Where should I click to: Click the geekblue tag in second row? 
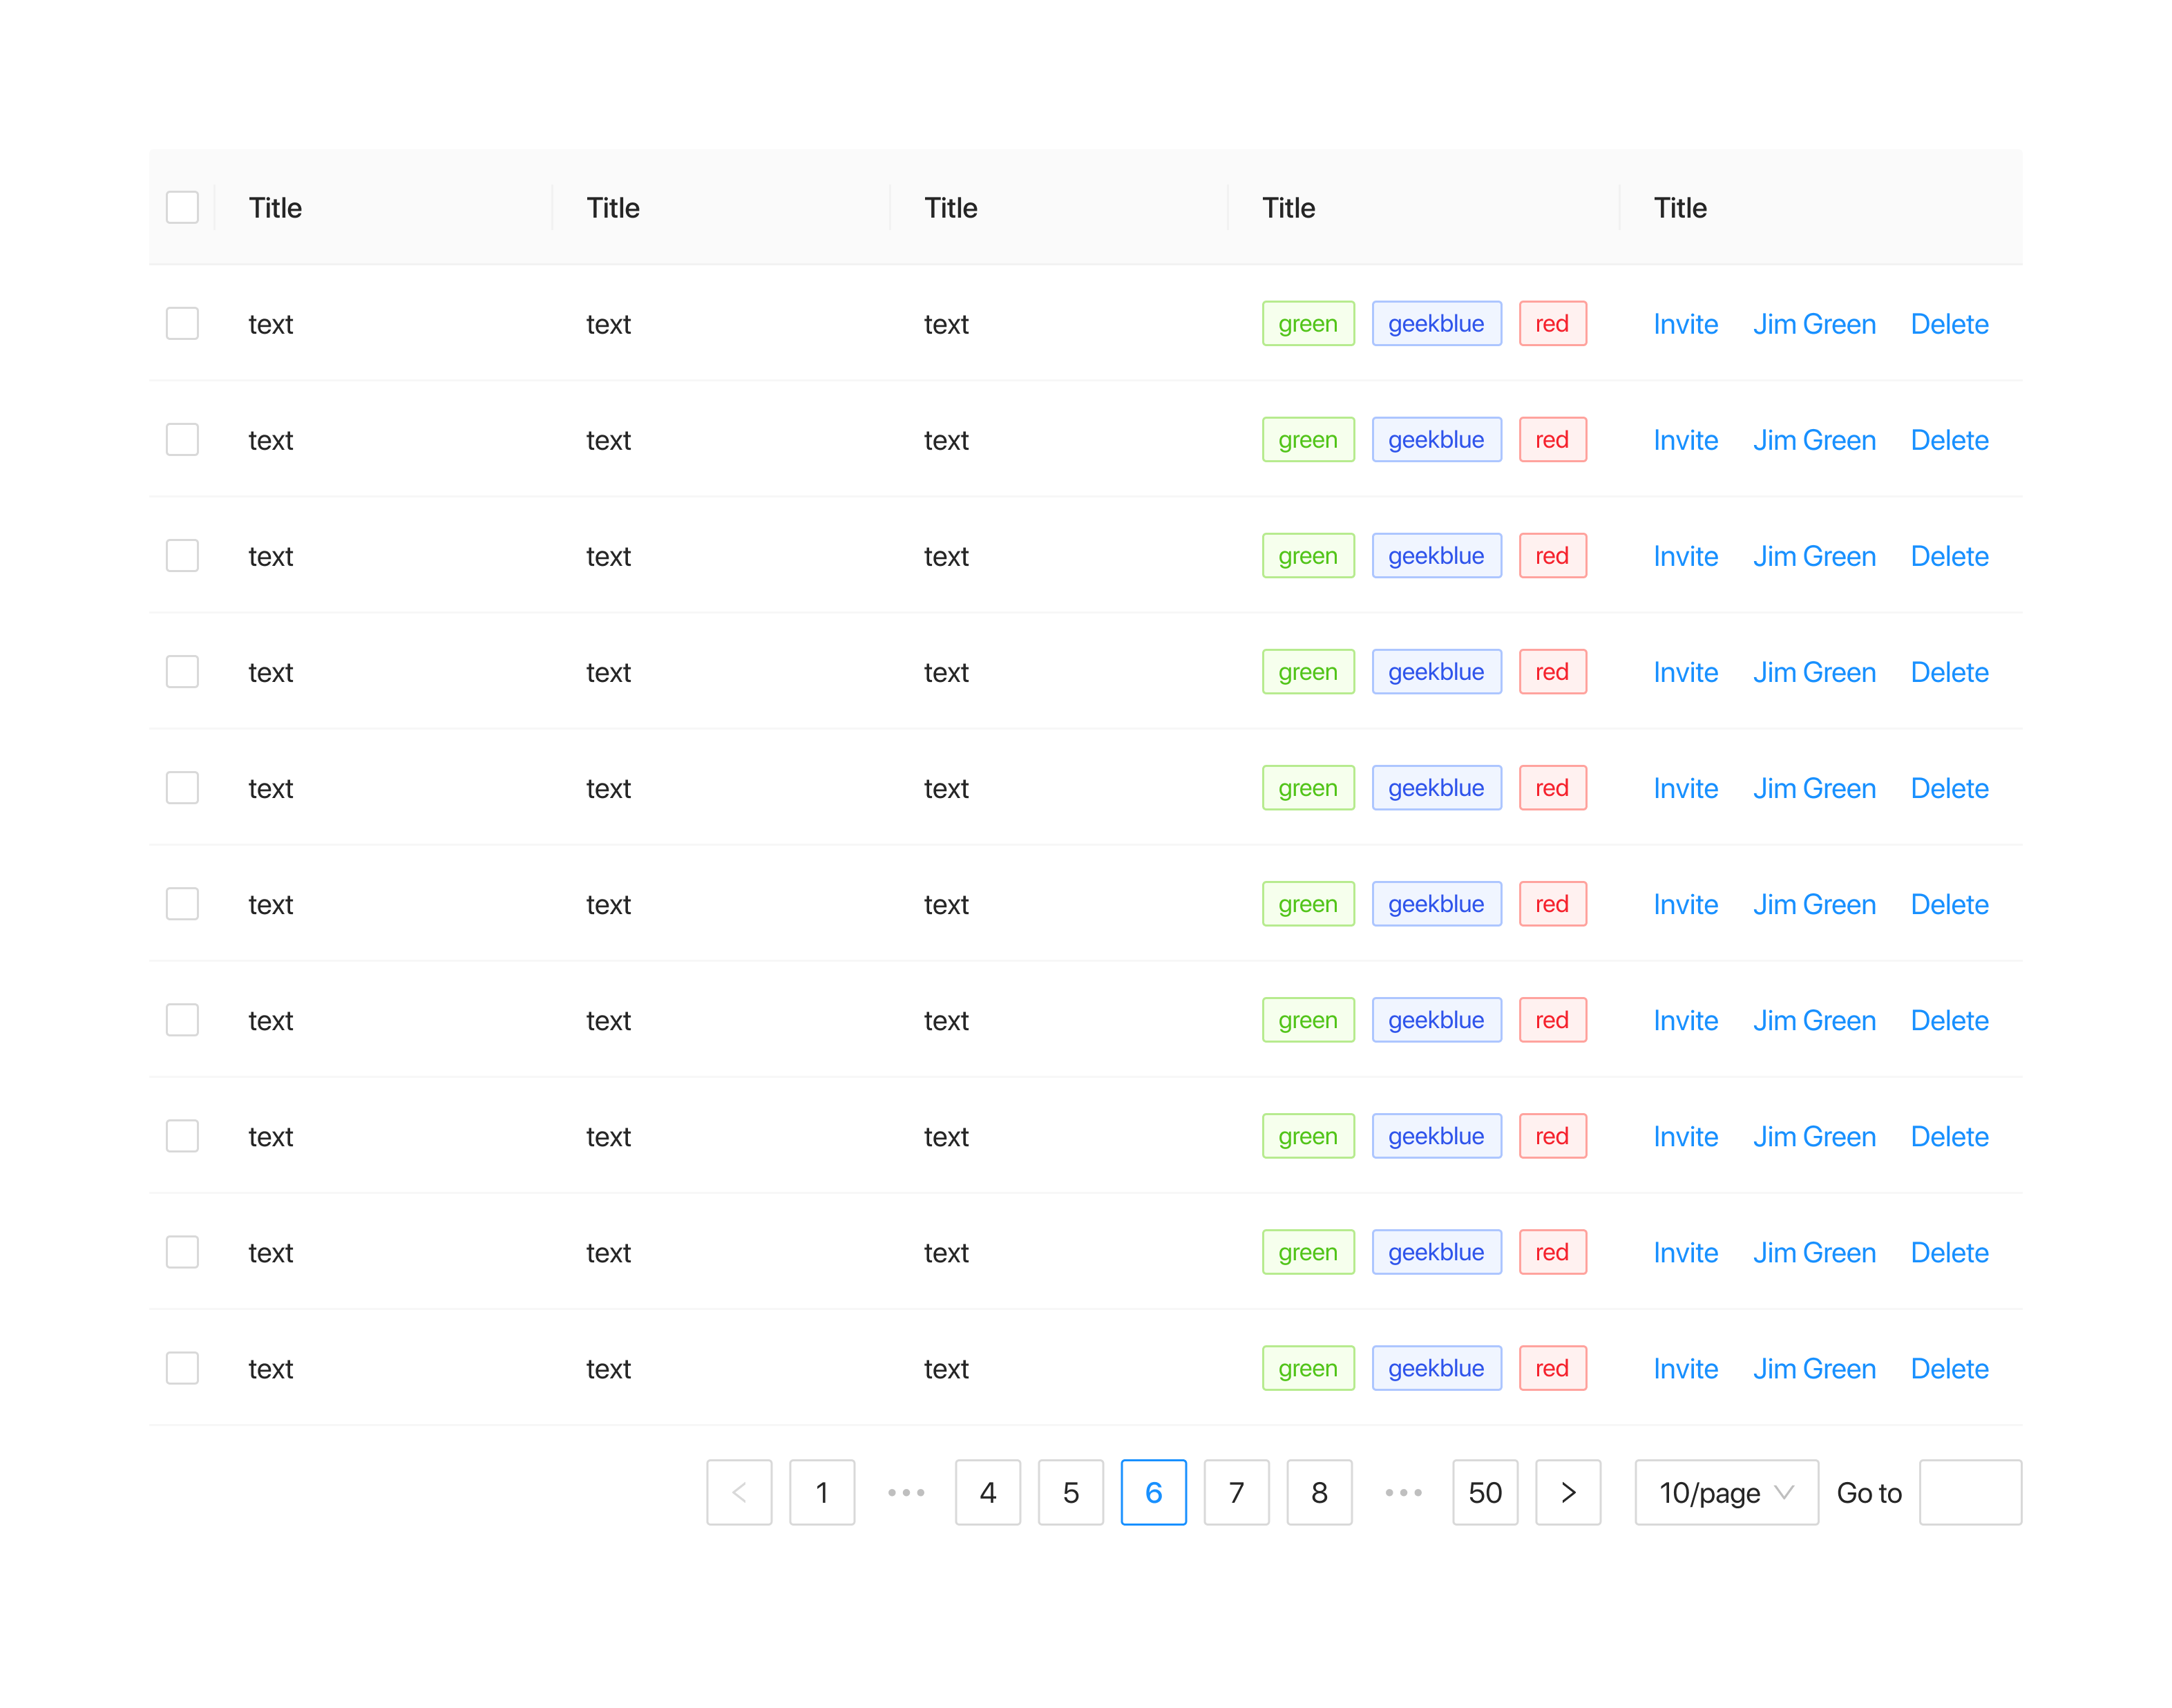point(1436,439)
